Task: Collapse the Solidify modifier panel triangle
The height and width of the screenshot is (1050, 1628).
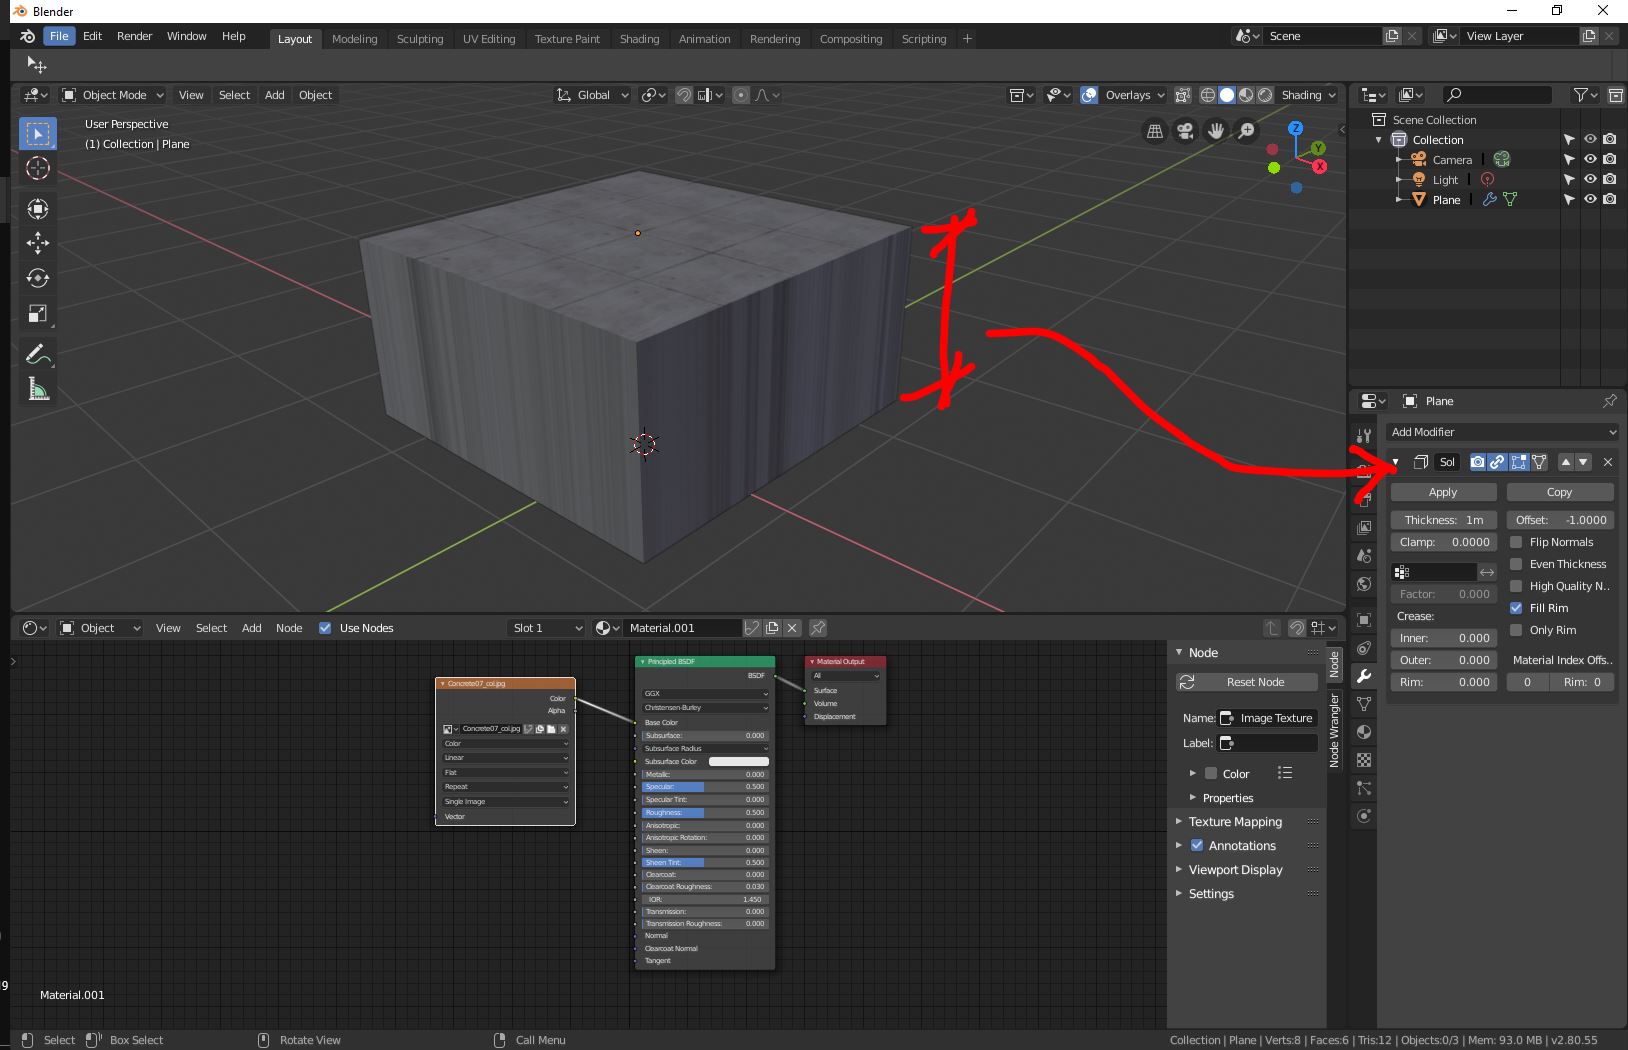Action: pos(1396,462)
